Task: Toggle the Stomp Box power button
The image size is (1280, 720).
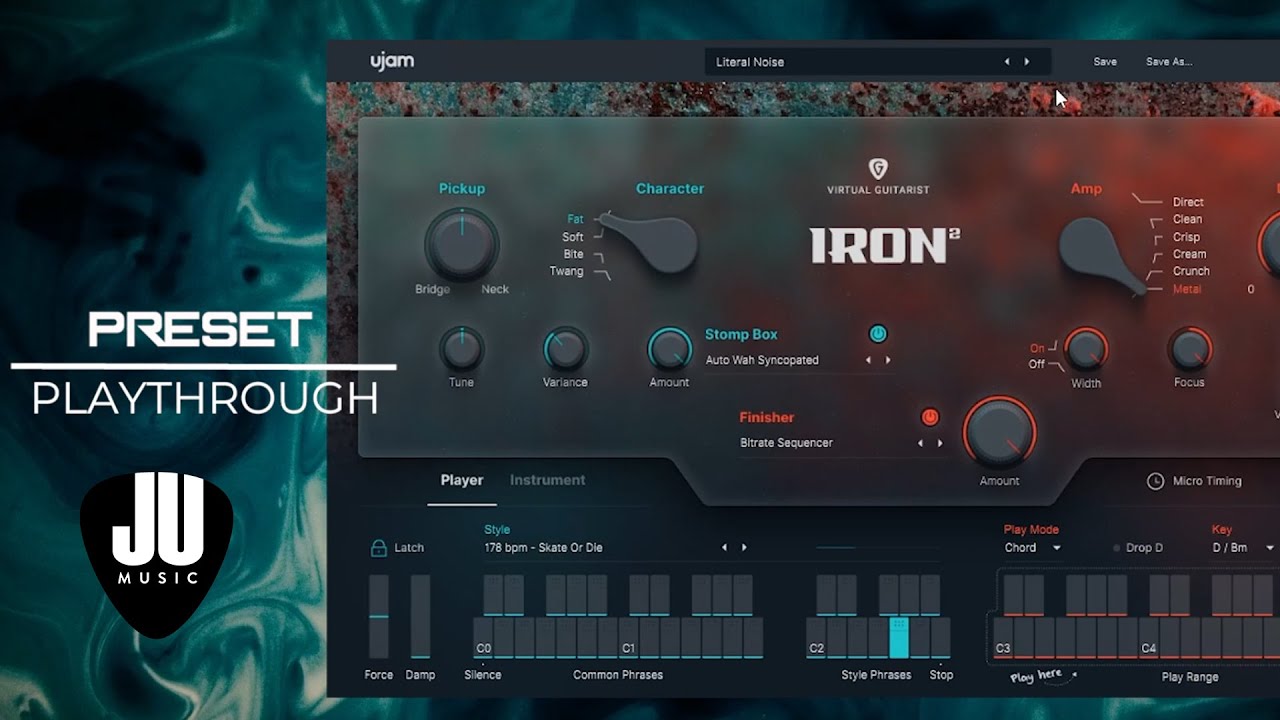Action: 878,334
